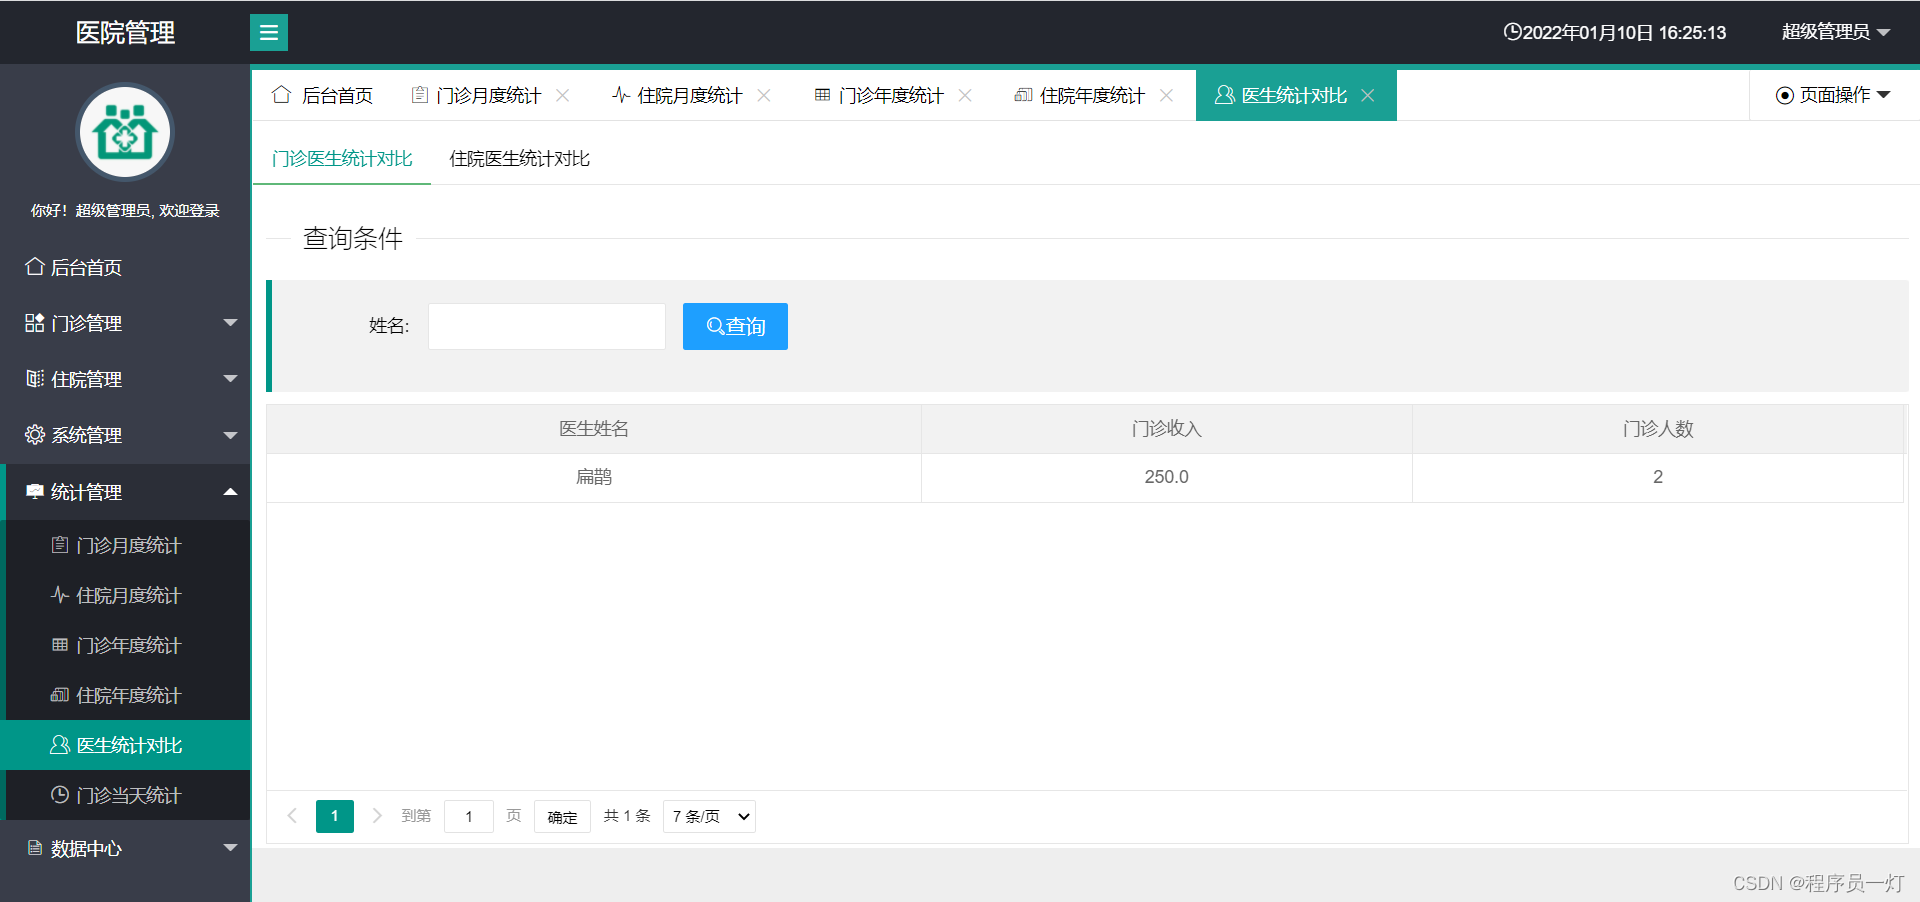Expand the 住院管理 sidebar menu
The width and height of the screenshot is (1920, 902).
(x=125, y=379)
